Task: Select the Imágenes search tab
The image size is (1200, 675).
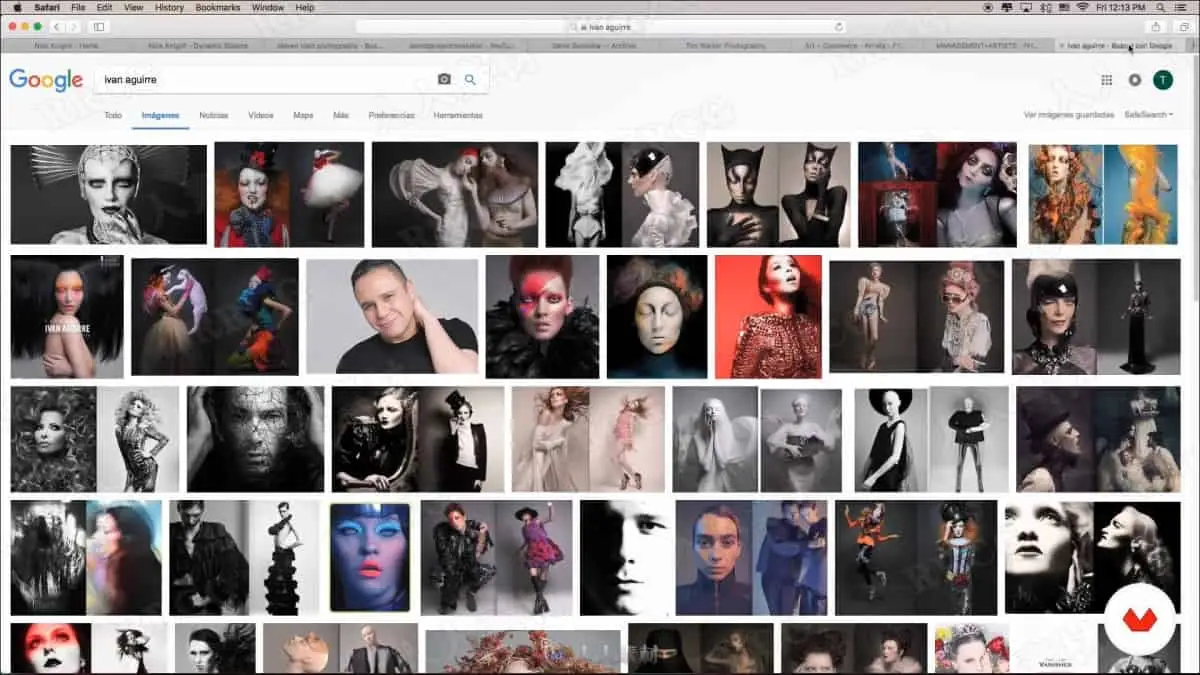Action: point(160,115)
